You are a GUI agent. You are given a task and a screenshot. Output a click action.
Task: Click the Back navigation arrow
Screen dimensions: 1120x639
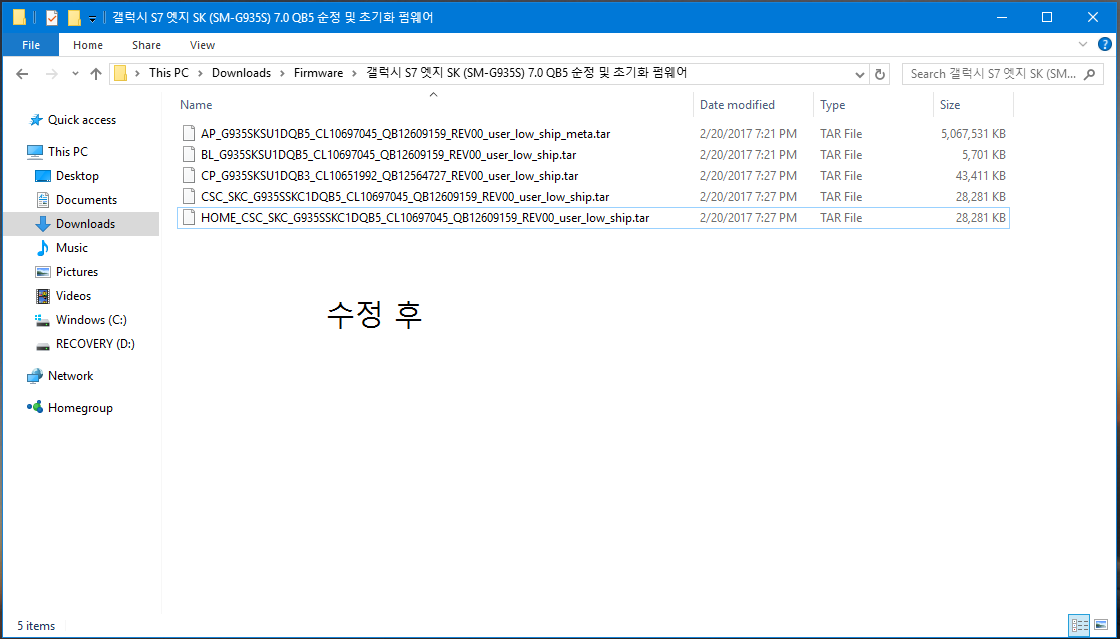pos(22,73)
